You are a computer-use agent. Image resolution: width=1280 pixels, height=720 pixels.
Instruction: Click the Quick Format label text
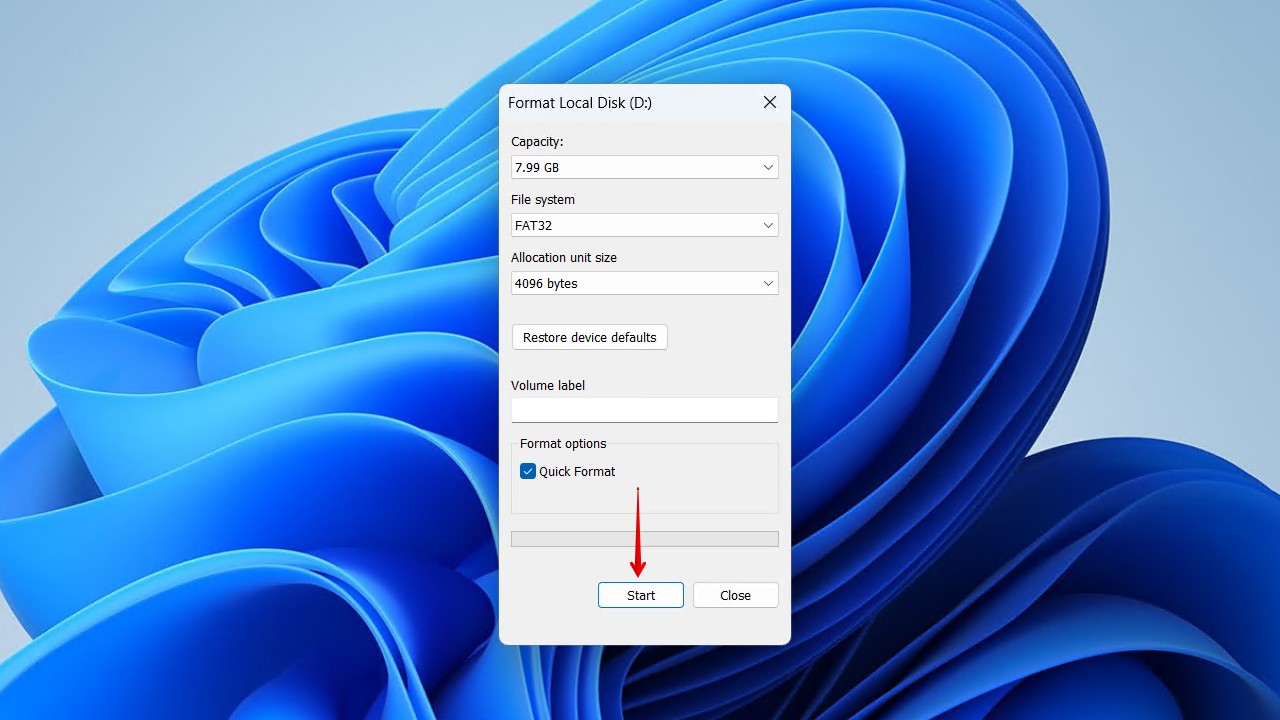(577, 471)
